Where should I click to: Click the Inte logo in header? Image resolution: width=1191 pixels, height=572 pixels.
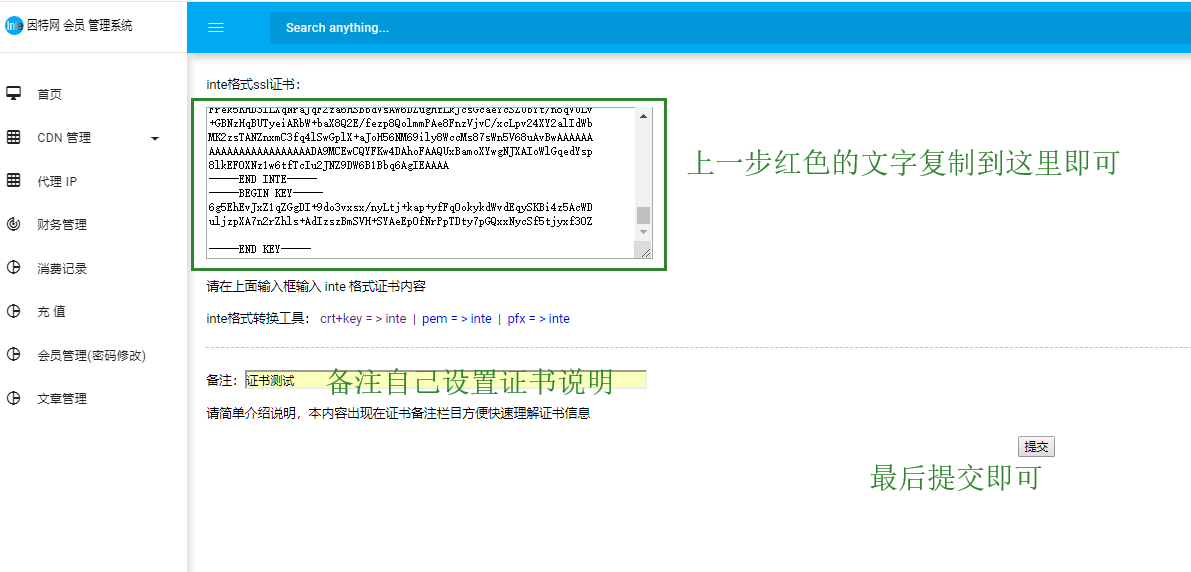pyautogui.click(x=14, y=26)
